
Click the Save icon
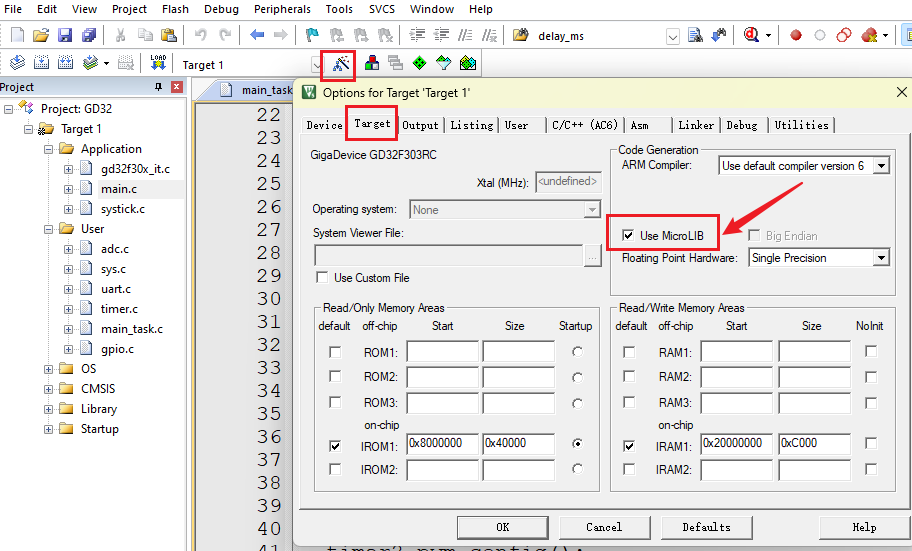click(x=65, y=35)
